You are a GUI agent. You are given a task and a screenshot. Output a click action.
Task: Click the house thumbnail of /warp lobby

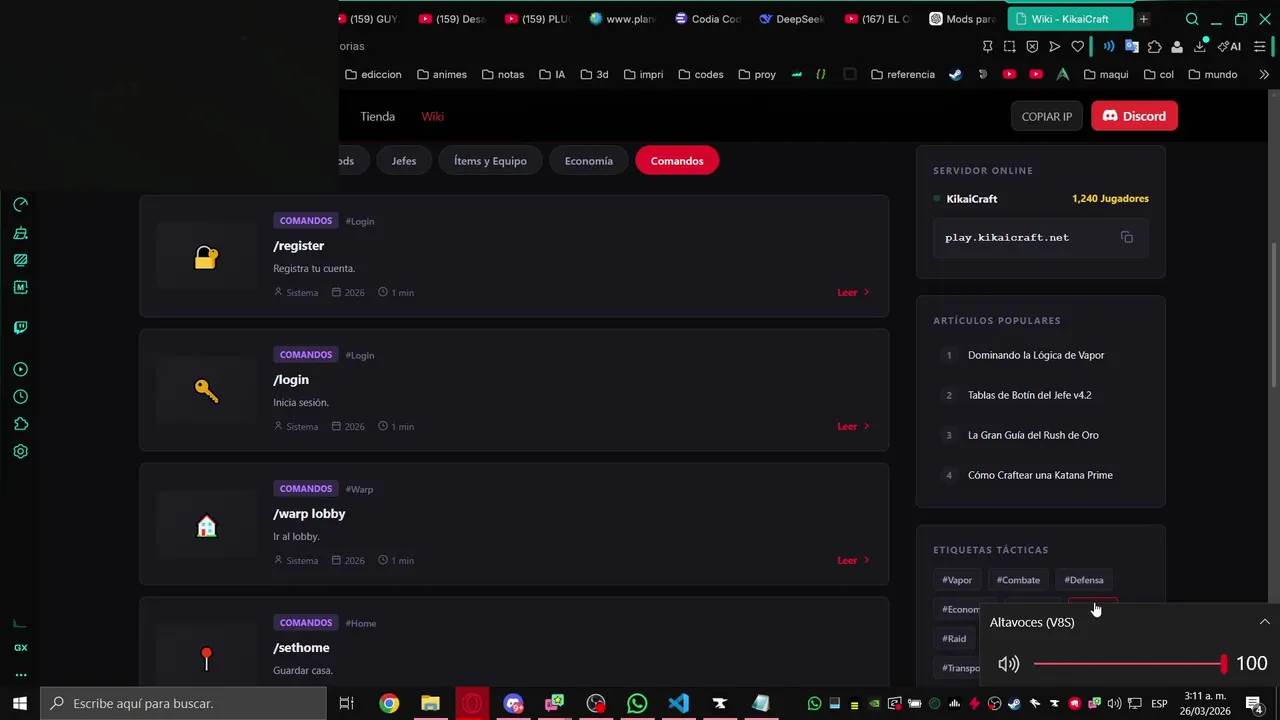coord(206,526)
